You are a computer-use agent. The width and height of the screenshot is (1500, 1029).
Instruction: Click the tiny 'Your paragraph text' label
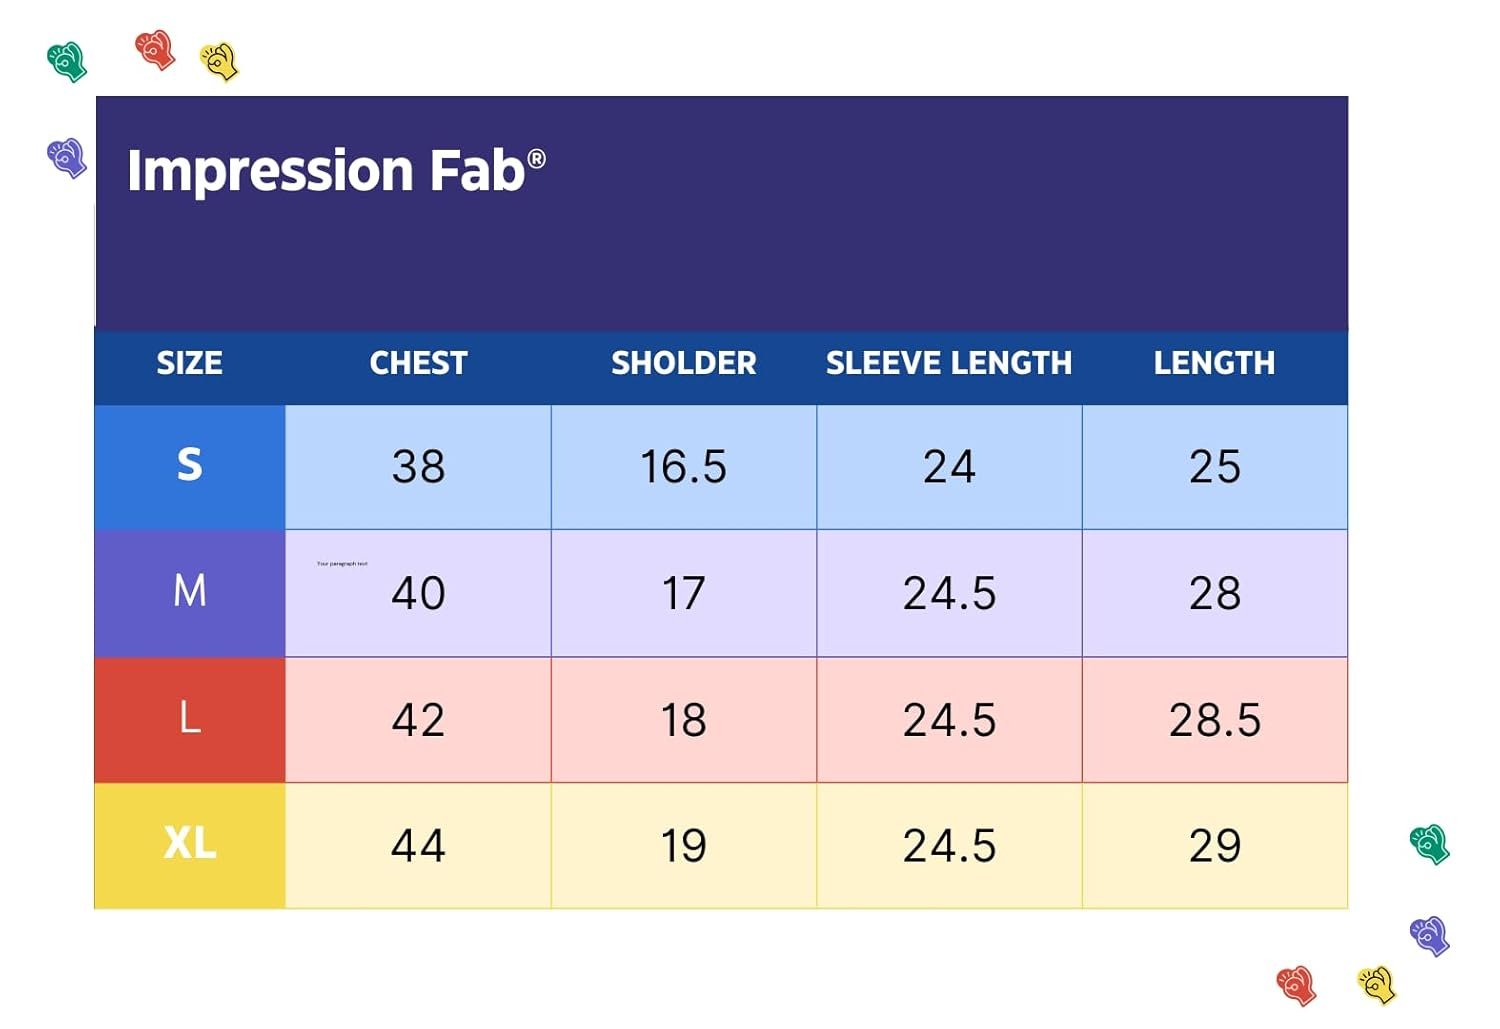click(x=342, y=564)
